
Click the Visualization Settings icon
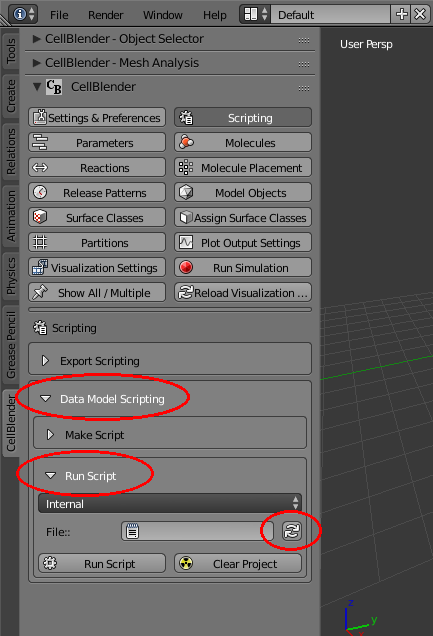(40, 267)
